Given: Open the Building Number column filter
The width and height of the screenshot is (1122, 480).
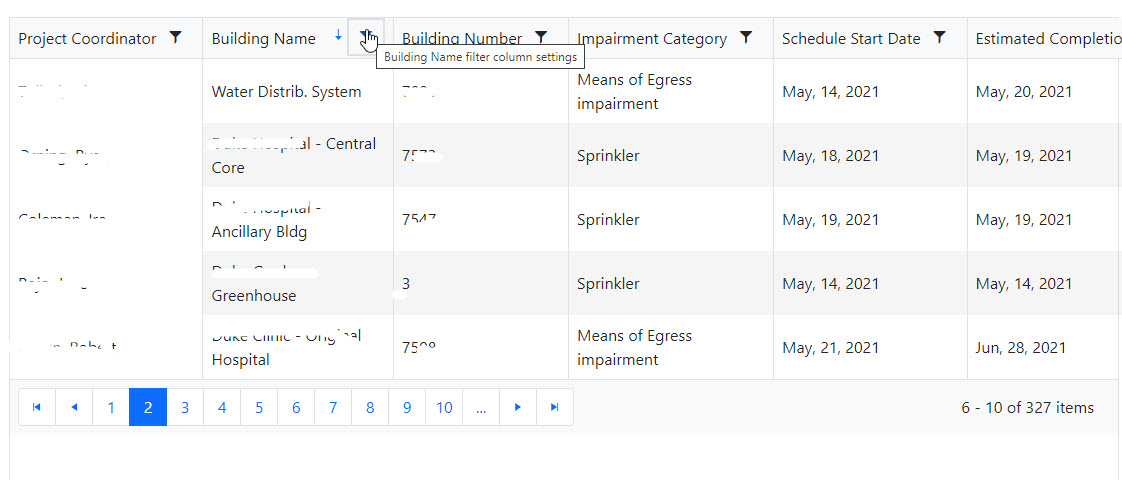Looking at the screenshot, I should tap(541, 38).
